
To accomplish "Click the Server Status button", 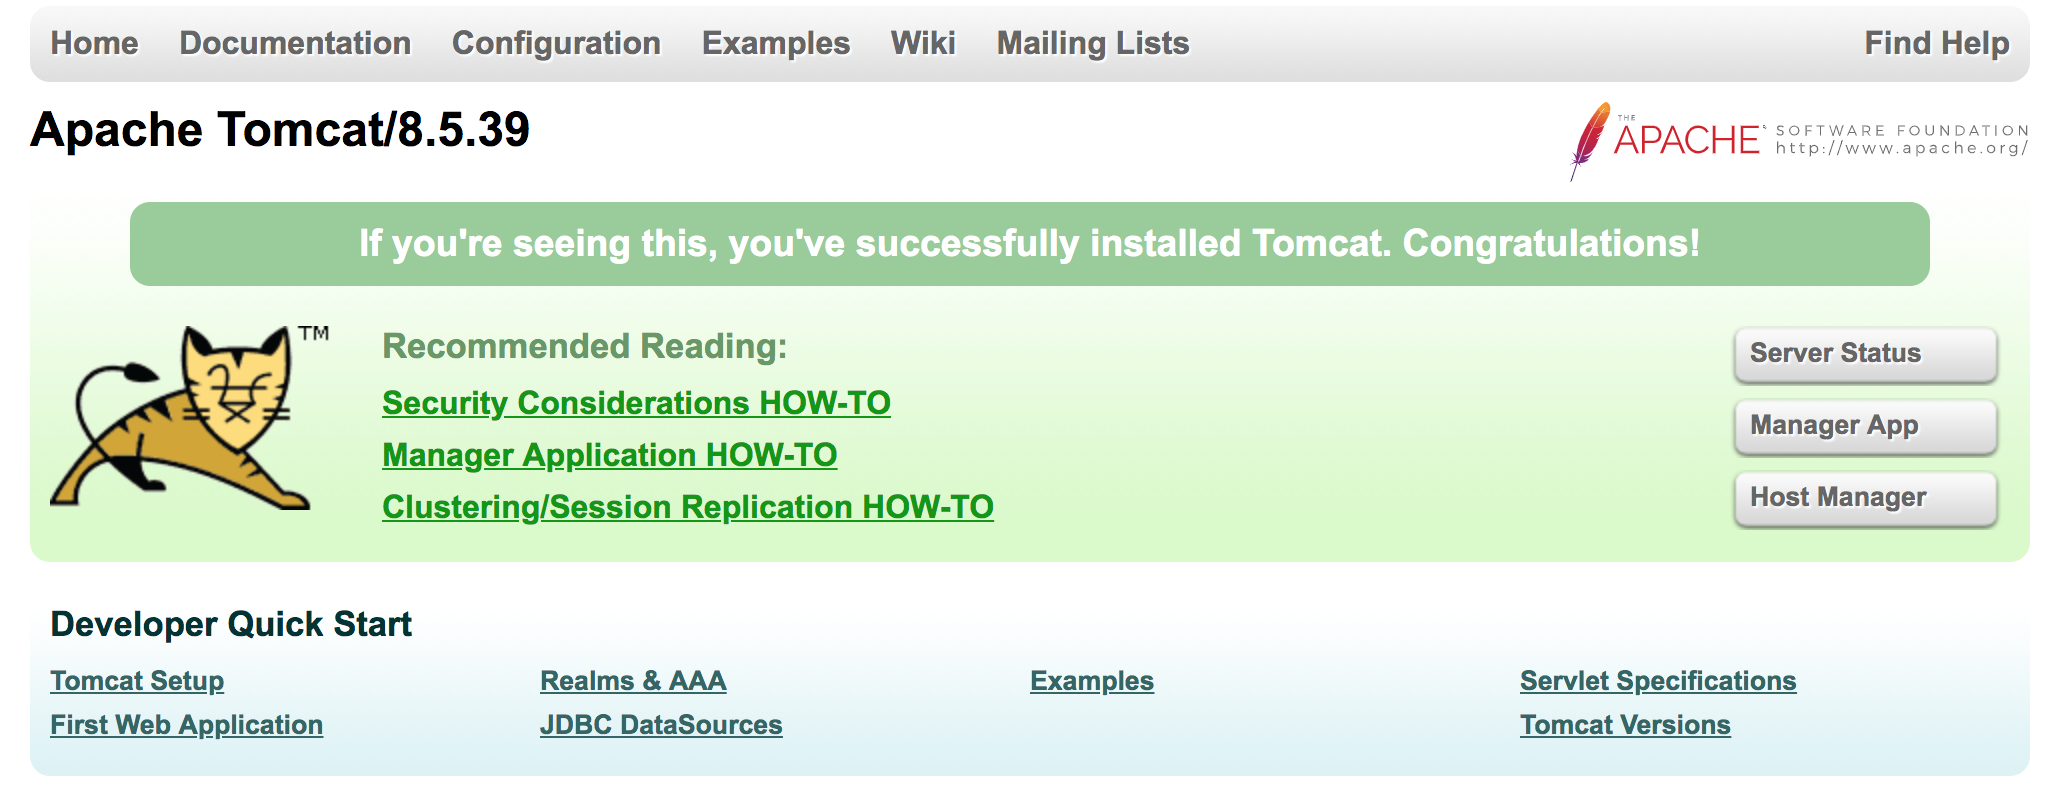I will click(1864, 353).
